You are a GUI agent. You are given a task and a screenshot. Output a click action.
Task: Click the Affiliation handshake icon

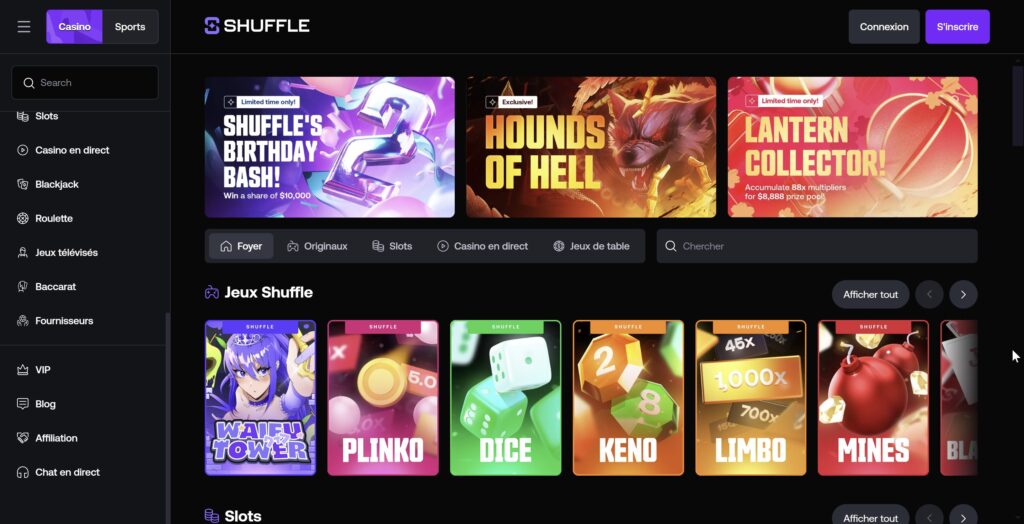click(23, 438)
